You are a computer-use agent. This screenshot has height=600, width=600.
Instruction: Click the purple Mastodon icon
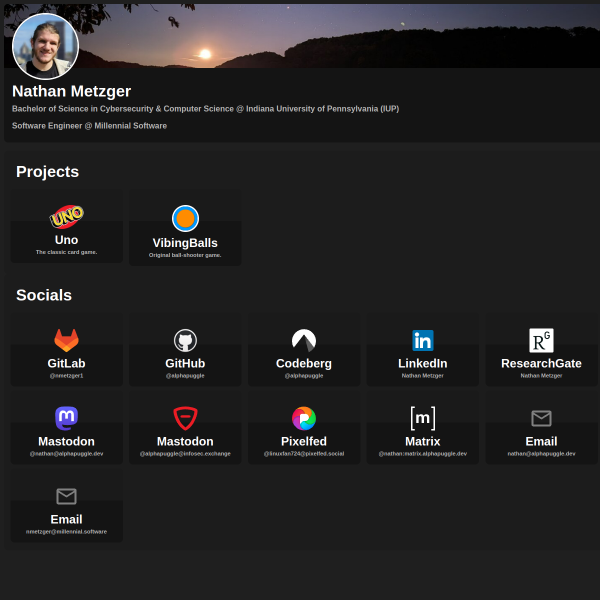click(x=67, y=418)
